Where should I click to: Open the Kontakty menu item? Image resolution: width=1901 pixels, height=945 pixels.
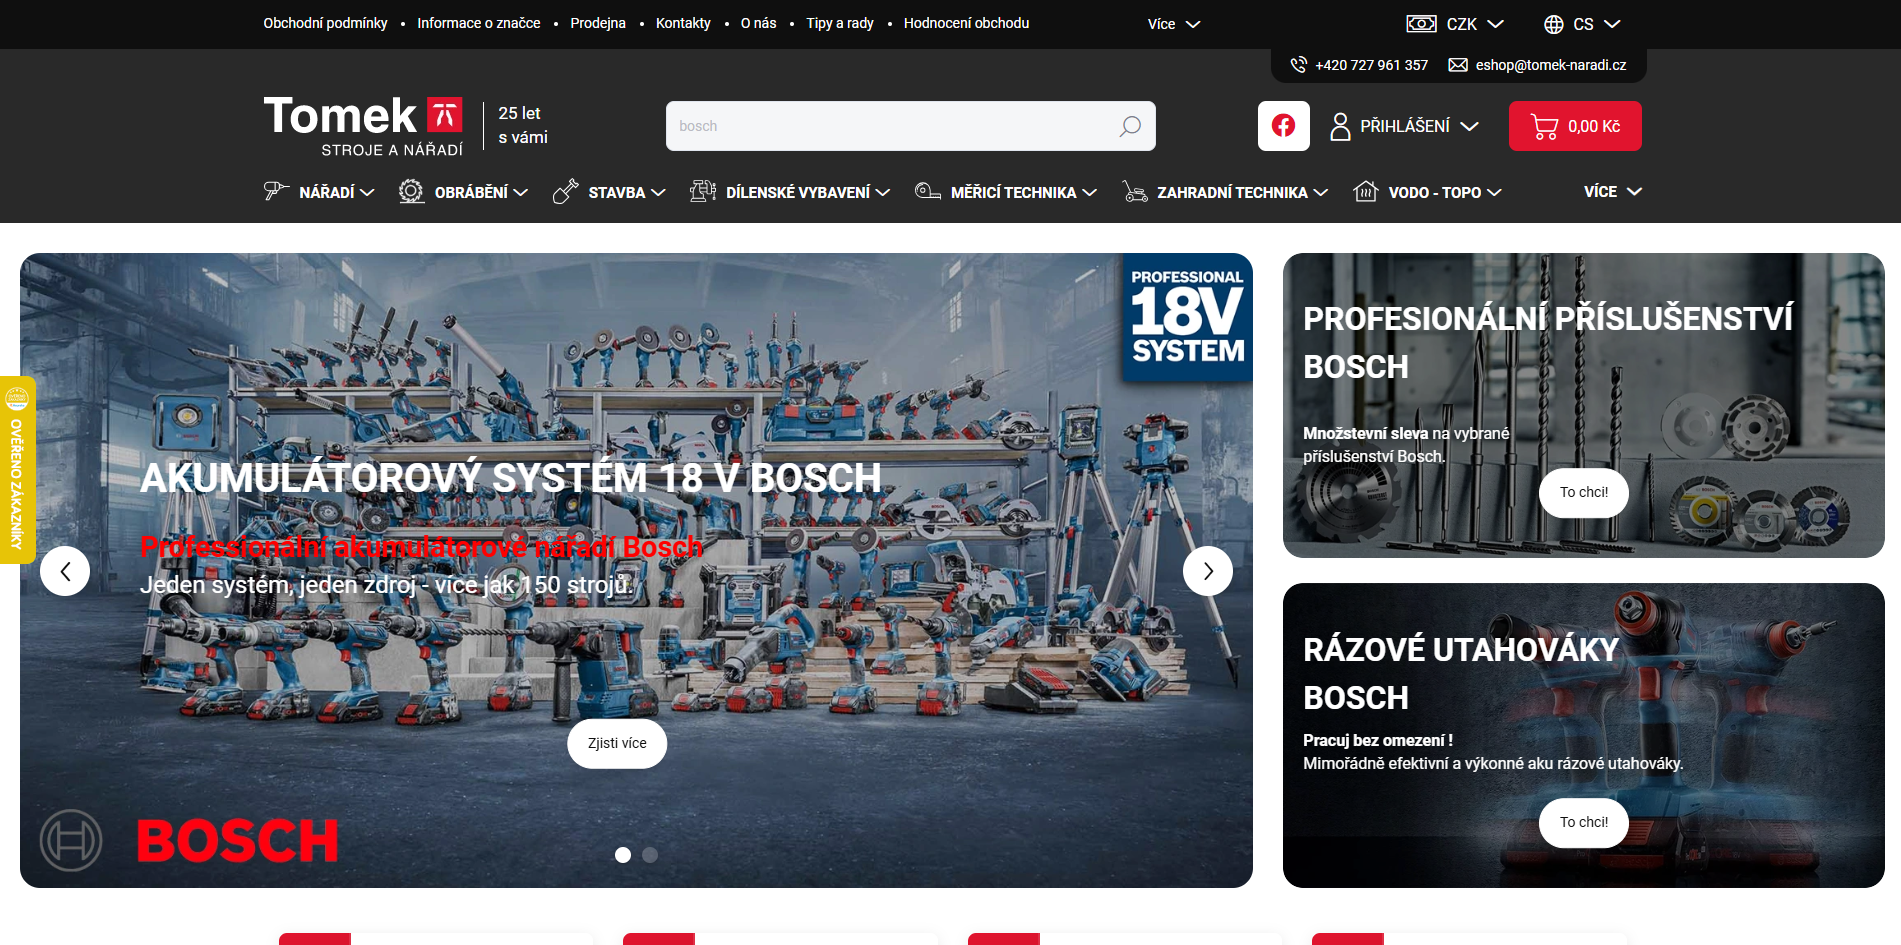click(683, 23)
